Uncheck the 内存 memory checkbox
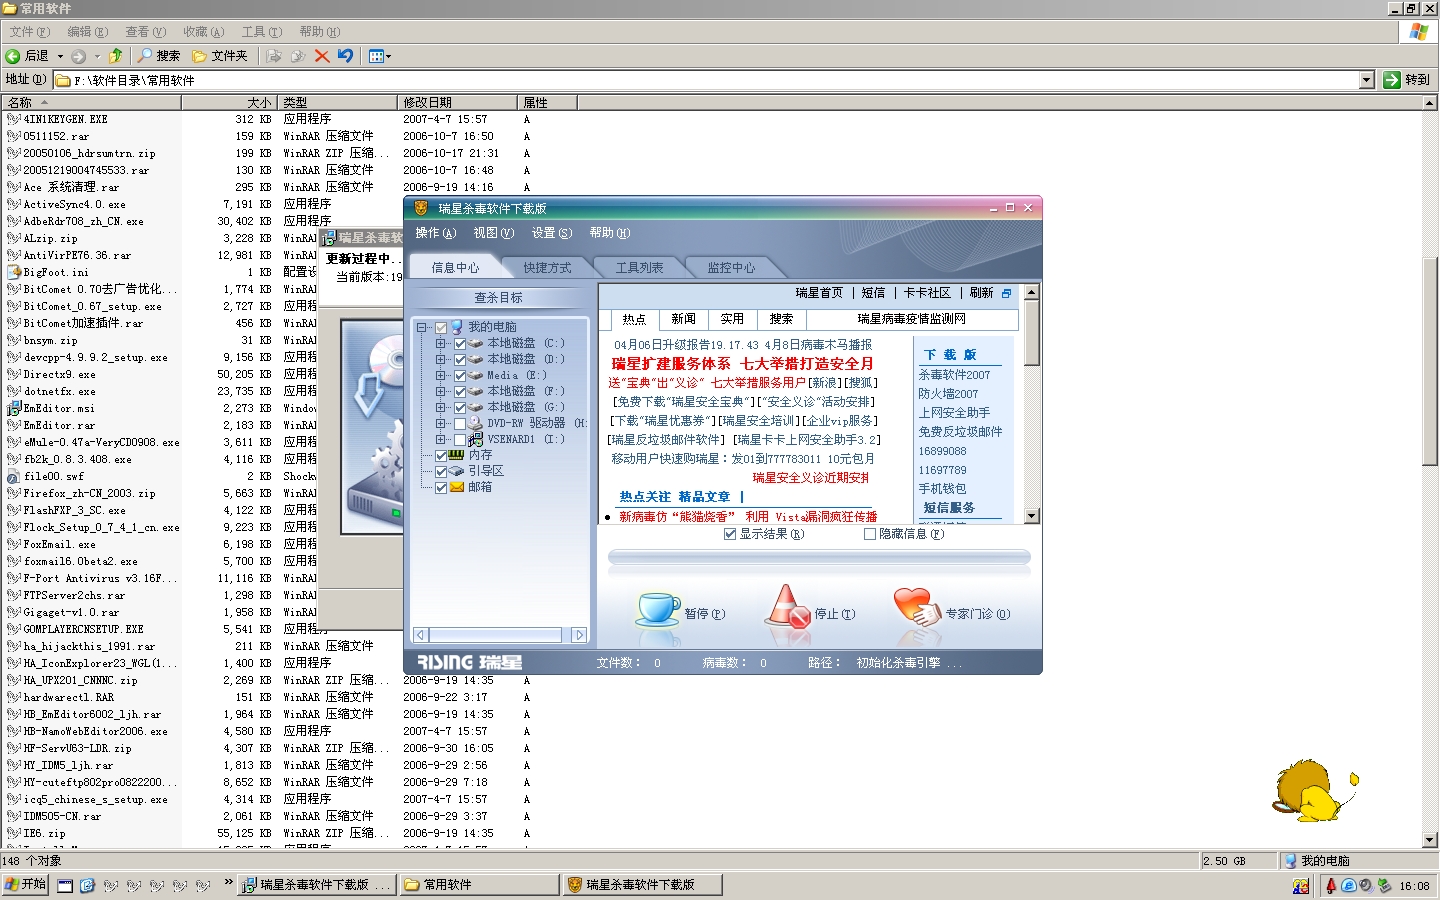The width and height of the screenshot is (1440, 900). 441,455
